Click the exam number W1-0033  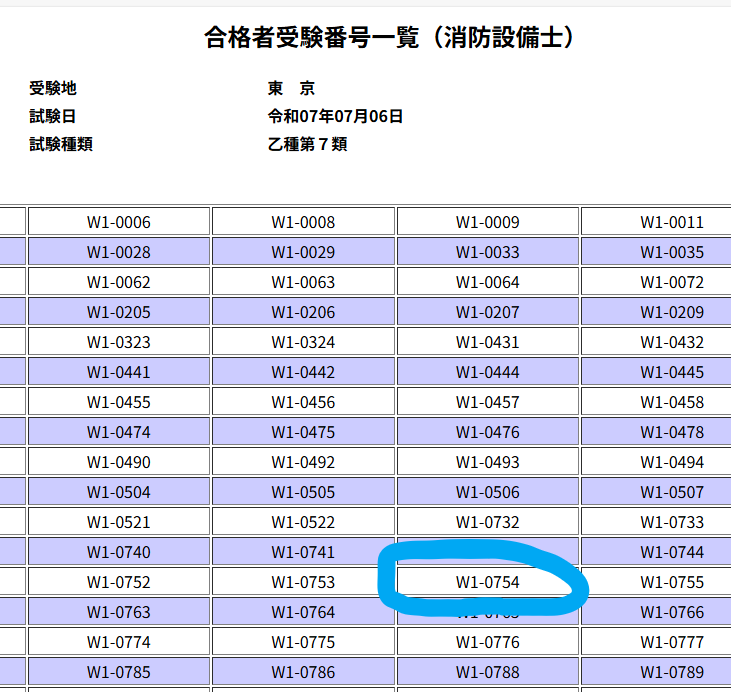(488, 252)
